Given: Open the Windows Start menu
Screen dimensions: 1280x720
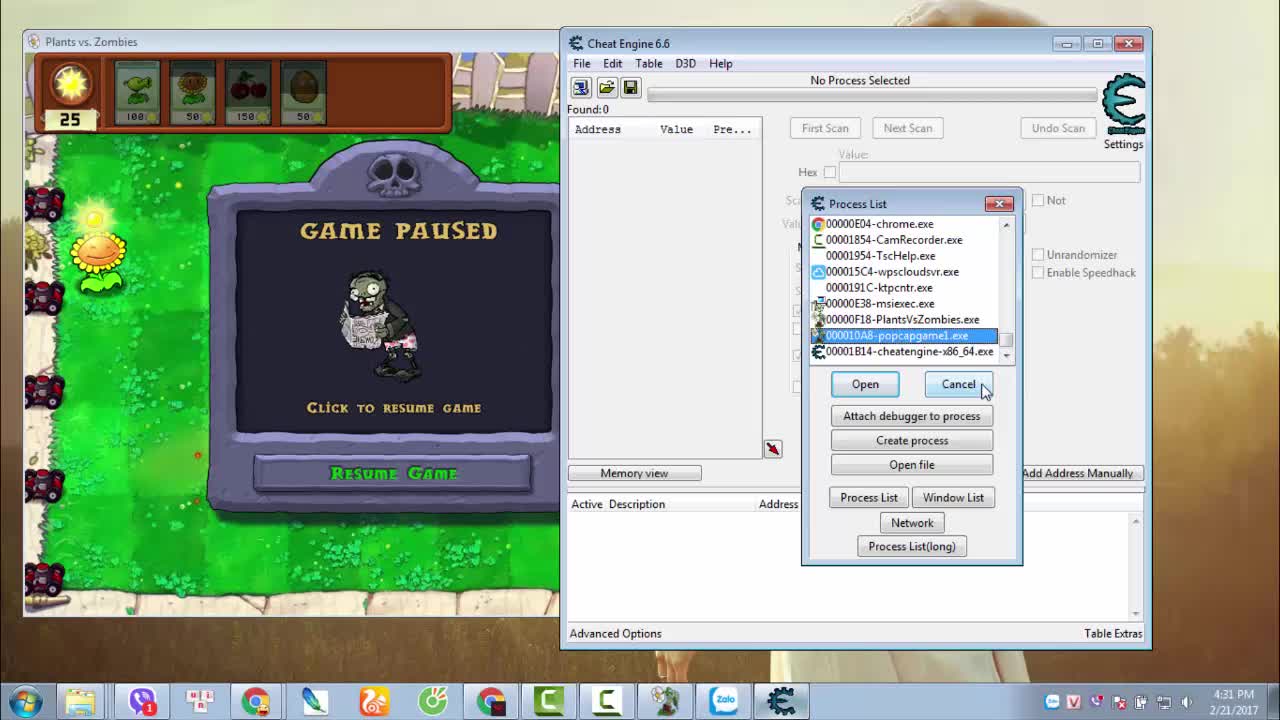Looking at the screenshot, I should (x=25, y=700).
